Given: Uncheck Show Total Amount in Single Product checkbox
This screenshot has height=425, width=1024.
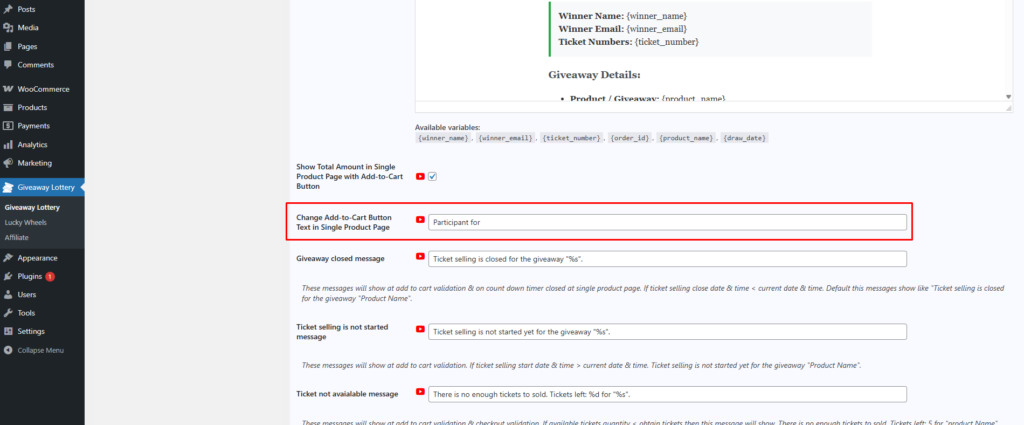Looking at the screenshot, I should coord(433,177).
